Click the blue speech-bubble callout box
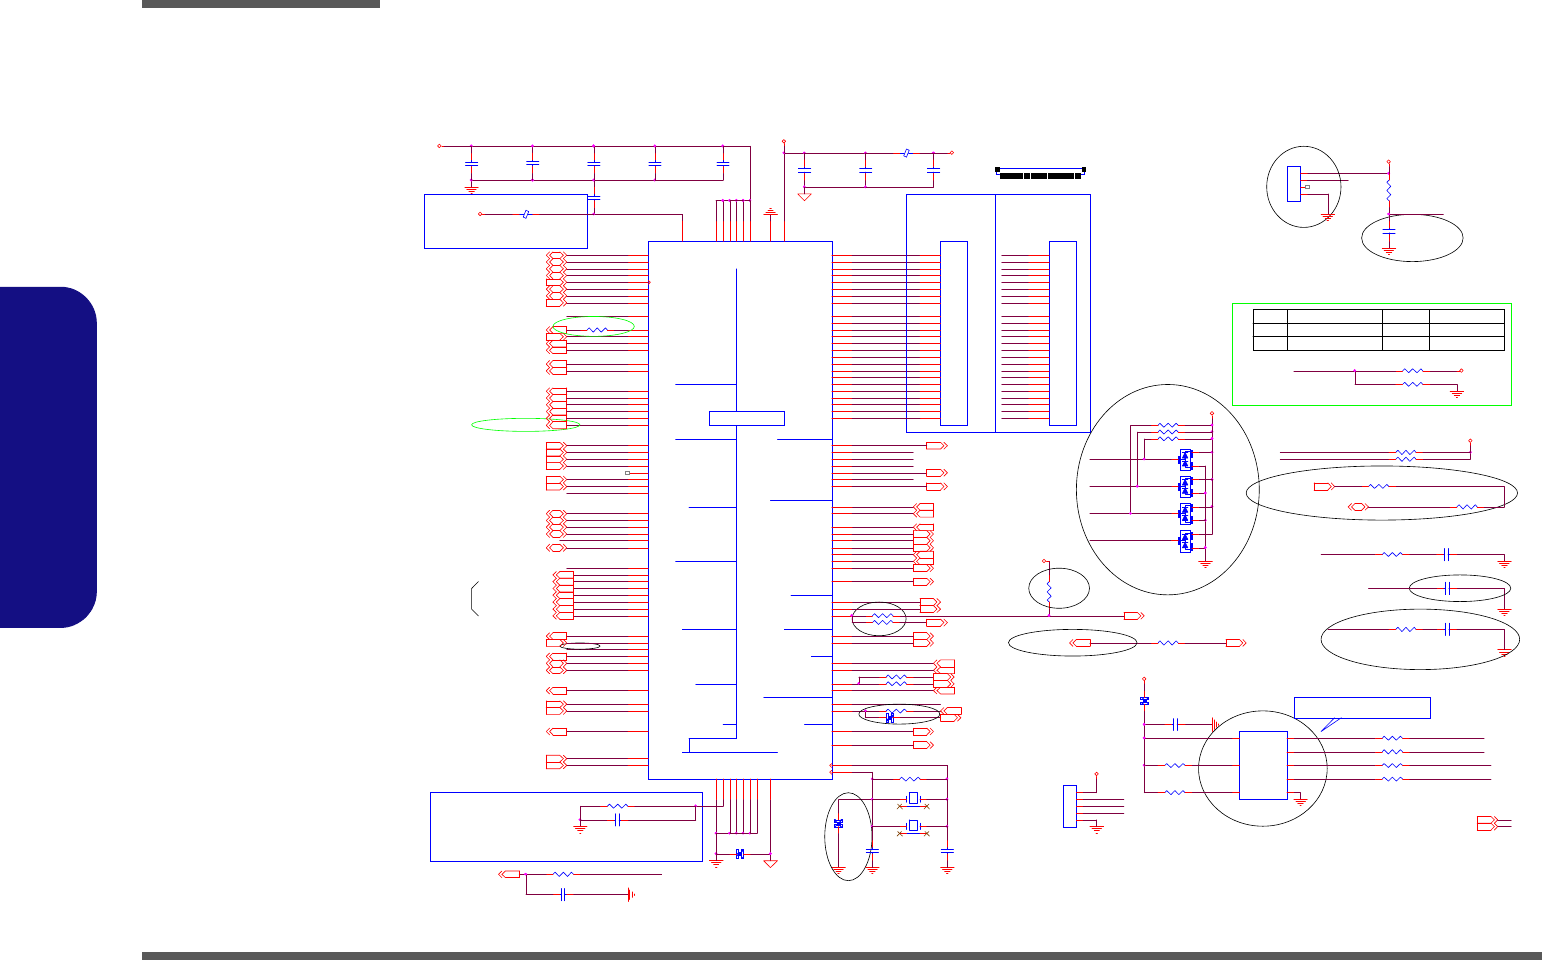Viewport: 1542px width, 960px height. click(x=1362, y=708)
